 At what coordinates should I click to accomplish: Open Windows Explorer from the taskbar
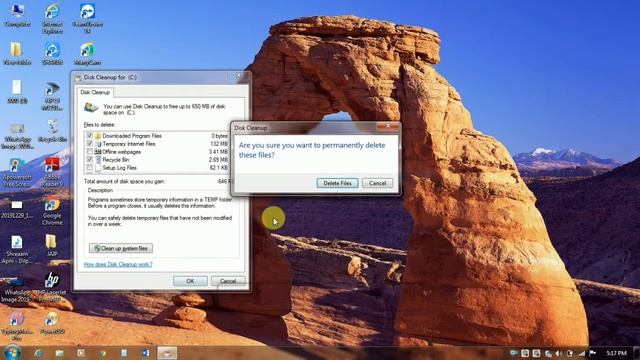click(60, 353)
